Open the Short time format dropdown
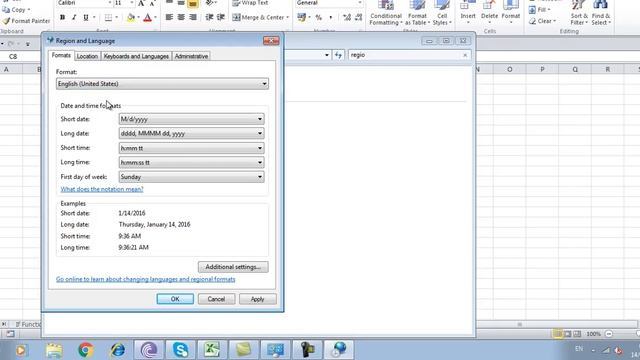The image size is (640, 360). click(x=191, y=148)
